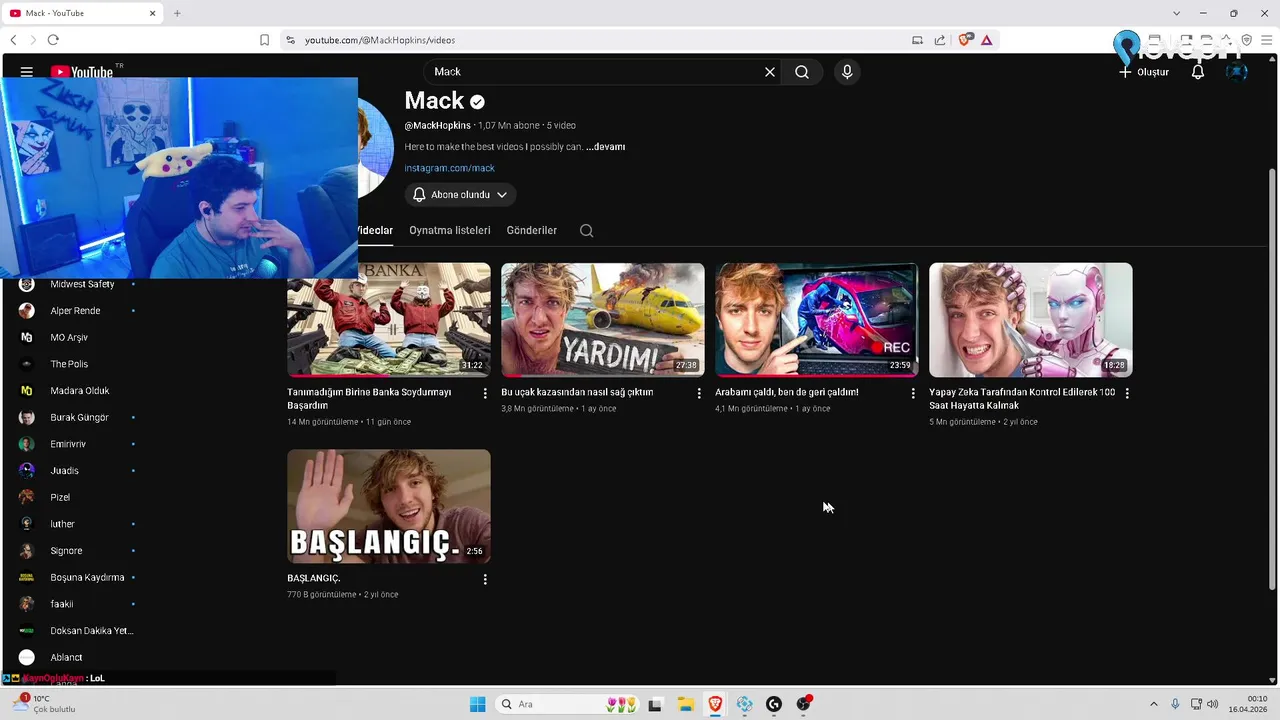Clear the search text with the X
The height and width of the screenshot is (720, 1280).
point(770,72)
